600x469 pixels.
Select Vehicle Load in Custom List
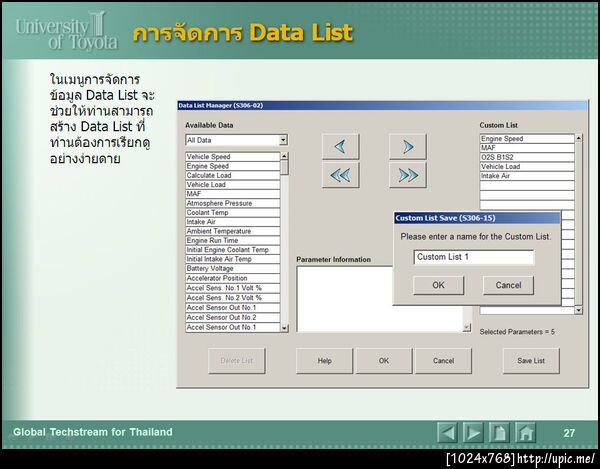click(x=527, y=167)
